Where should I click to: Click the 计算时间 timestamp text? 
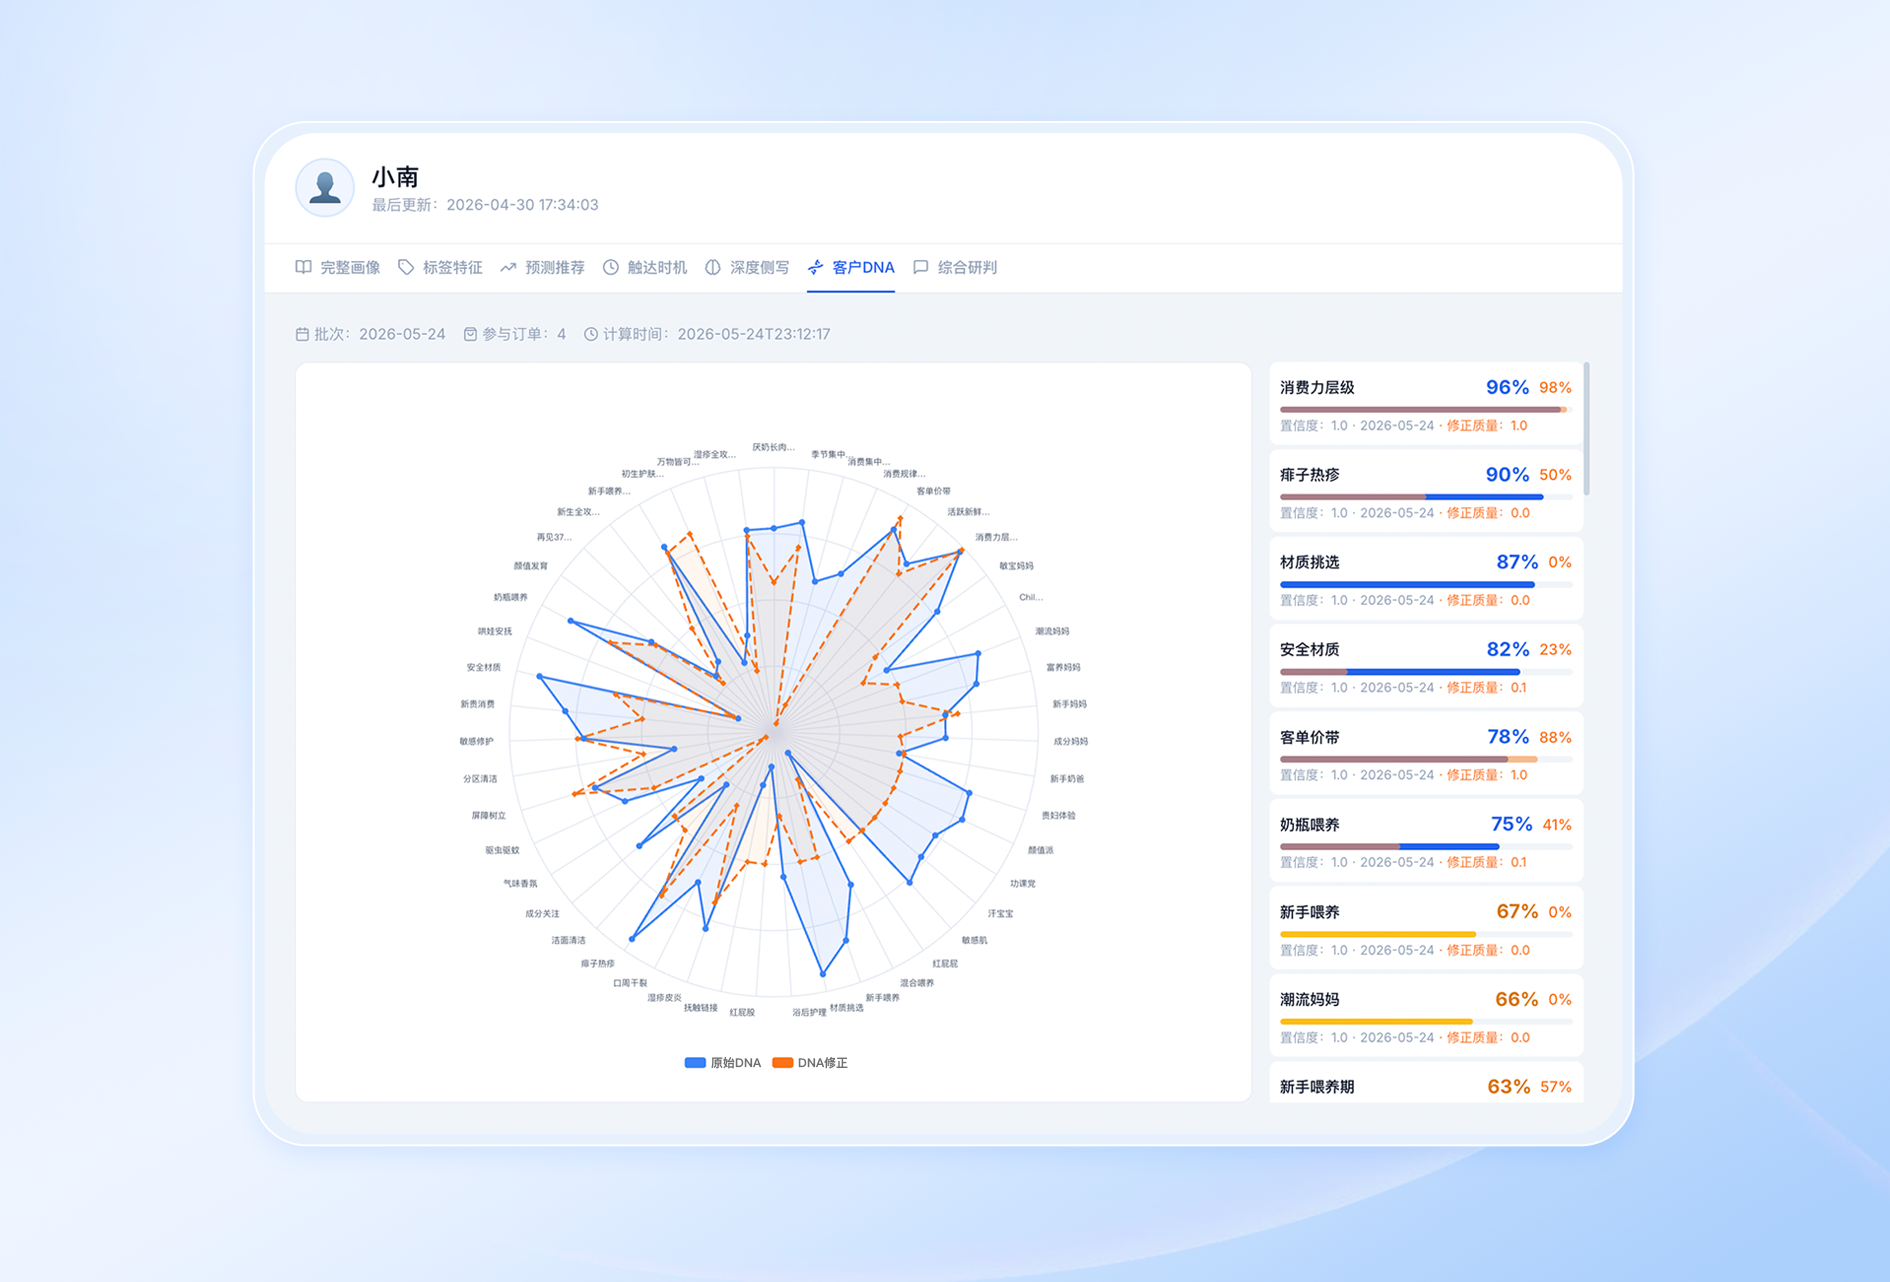716,334
